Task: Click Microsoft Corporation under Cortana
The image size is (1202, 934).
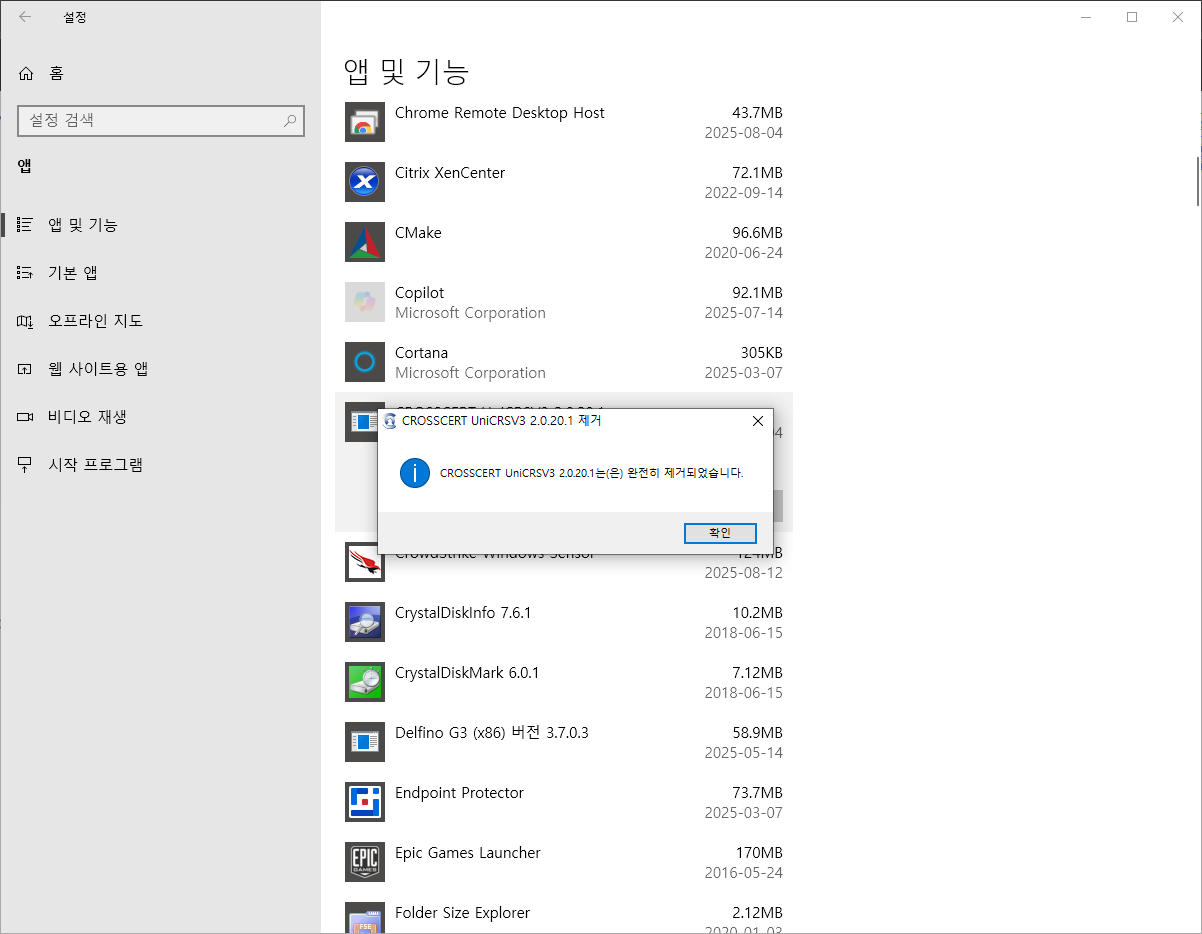Action: point(470,373)
